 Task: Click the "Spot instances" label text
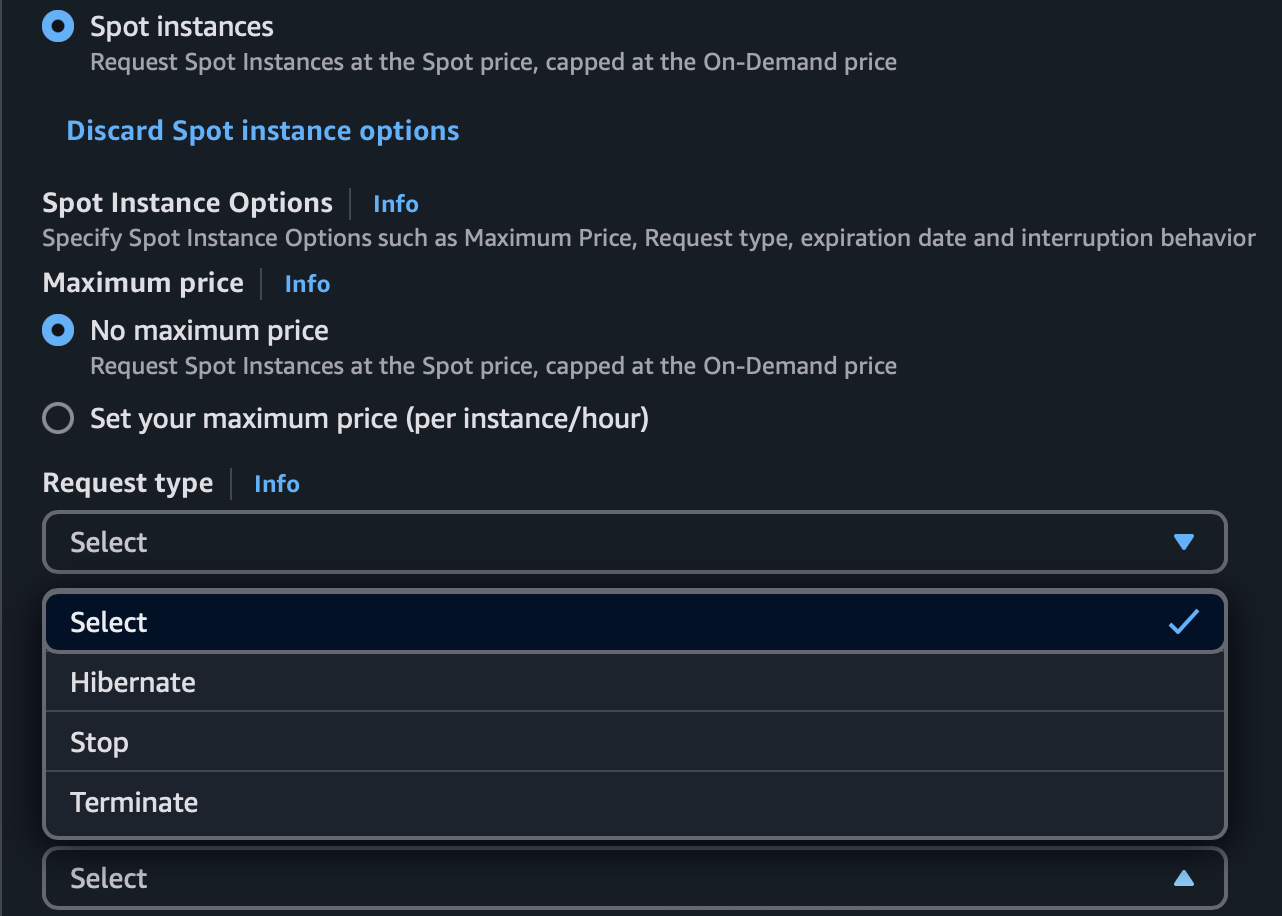[182, 26]
